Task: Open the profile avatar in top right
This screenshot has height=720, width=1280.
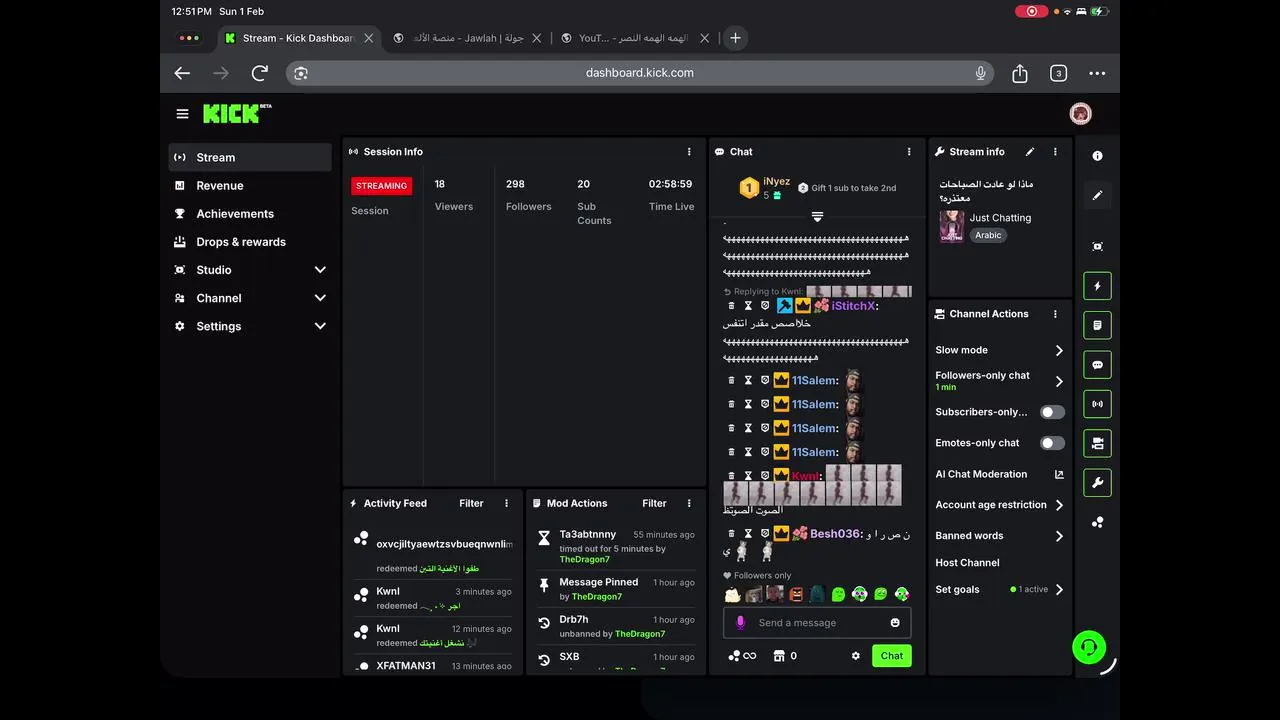Action: (x=1080, y=114)
